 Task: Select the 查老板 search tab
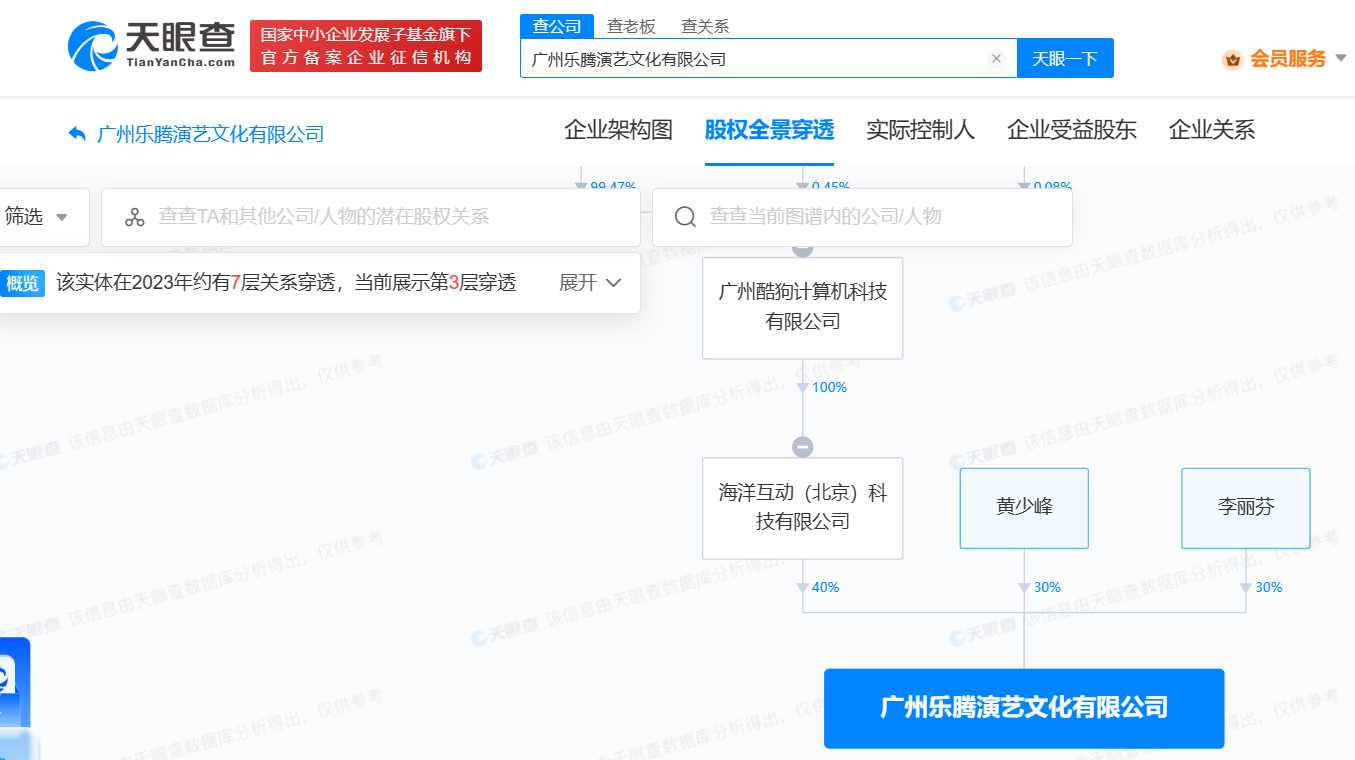click(631, 27)
